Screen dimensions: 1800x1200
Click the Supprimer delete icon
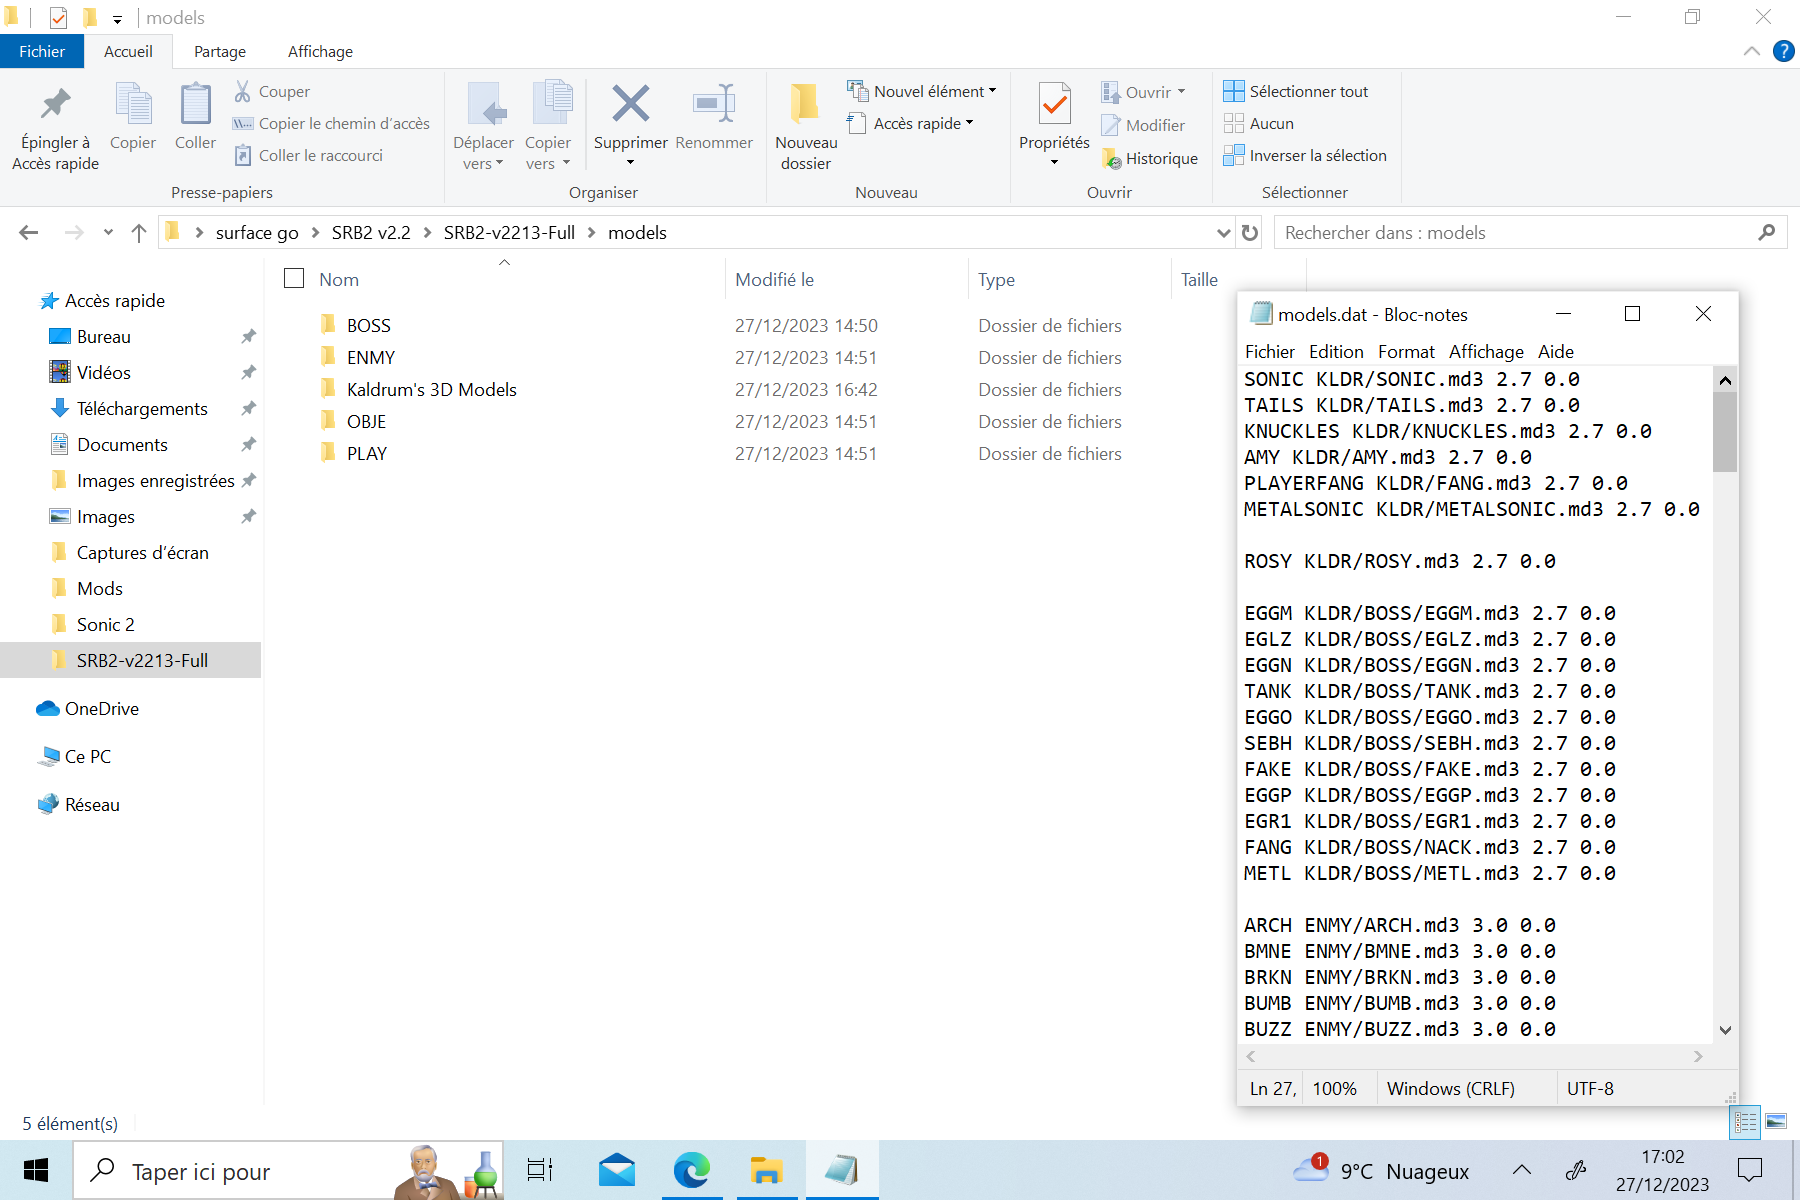tap(630, 104)
